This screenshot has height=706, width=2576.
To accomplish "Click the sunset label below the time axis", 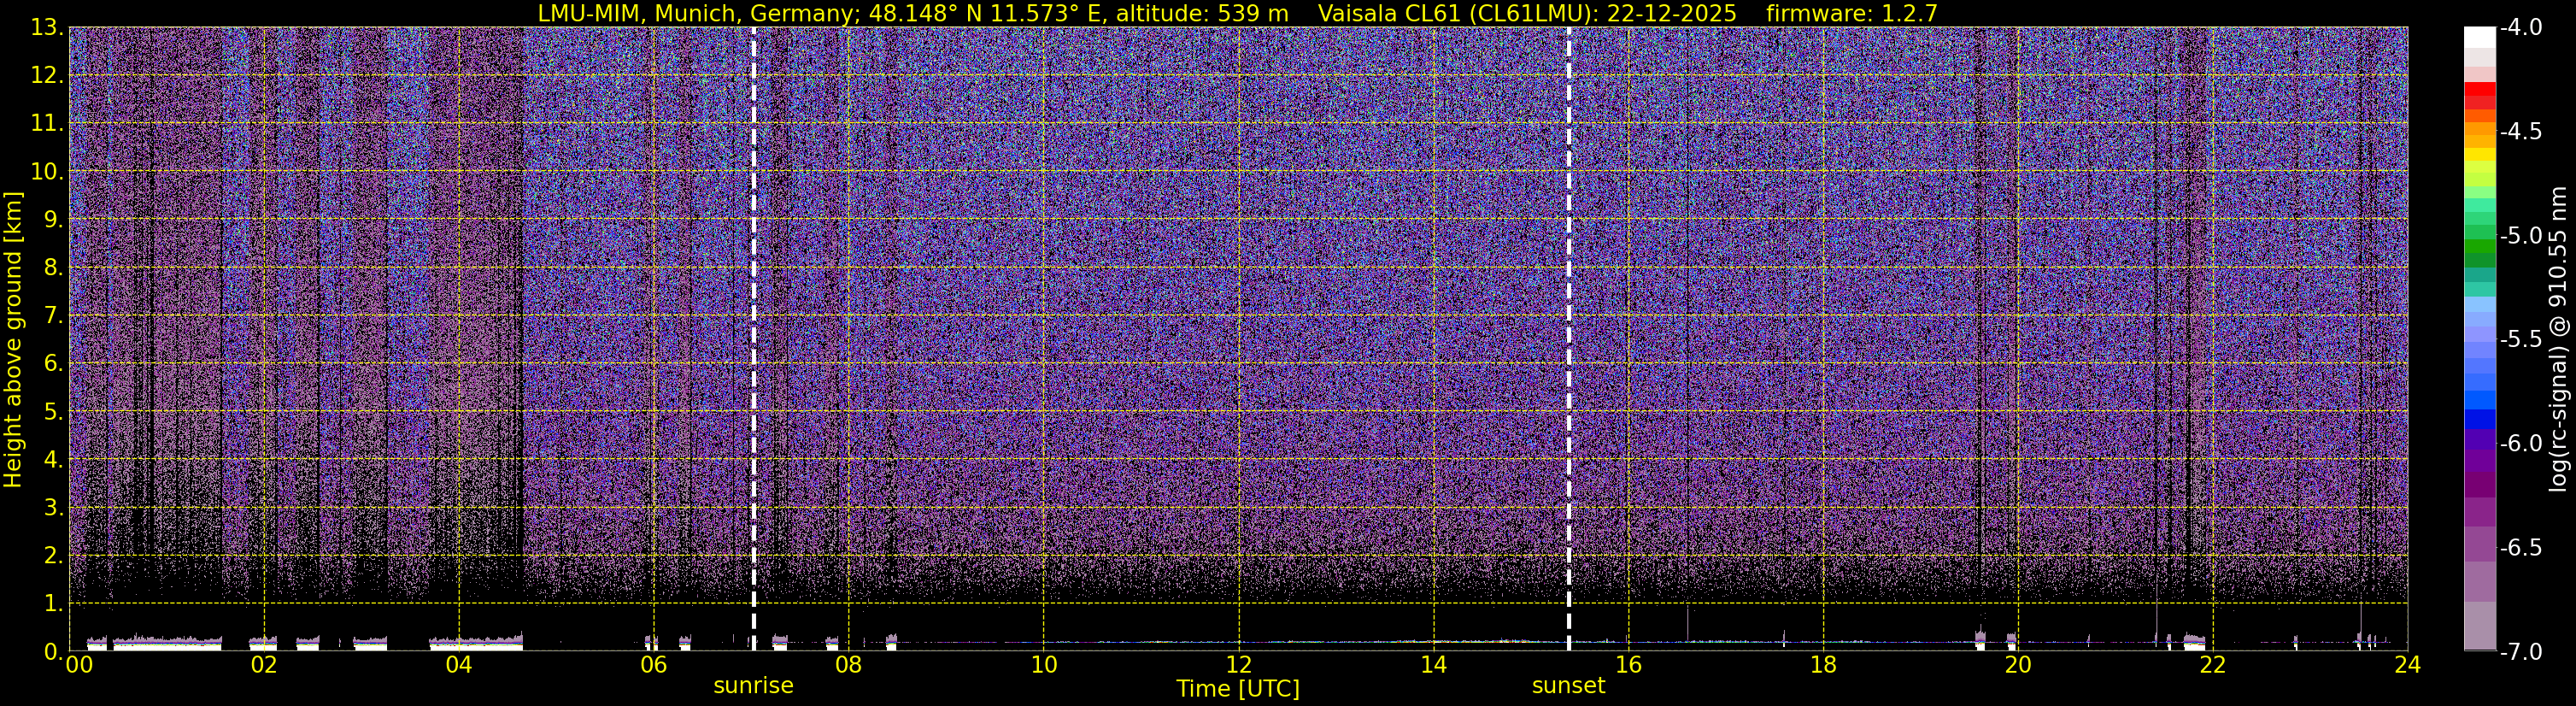I will (x=1568, y=686).
